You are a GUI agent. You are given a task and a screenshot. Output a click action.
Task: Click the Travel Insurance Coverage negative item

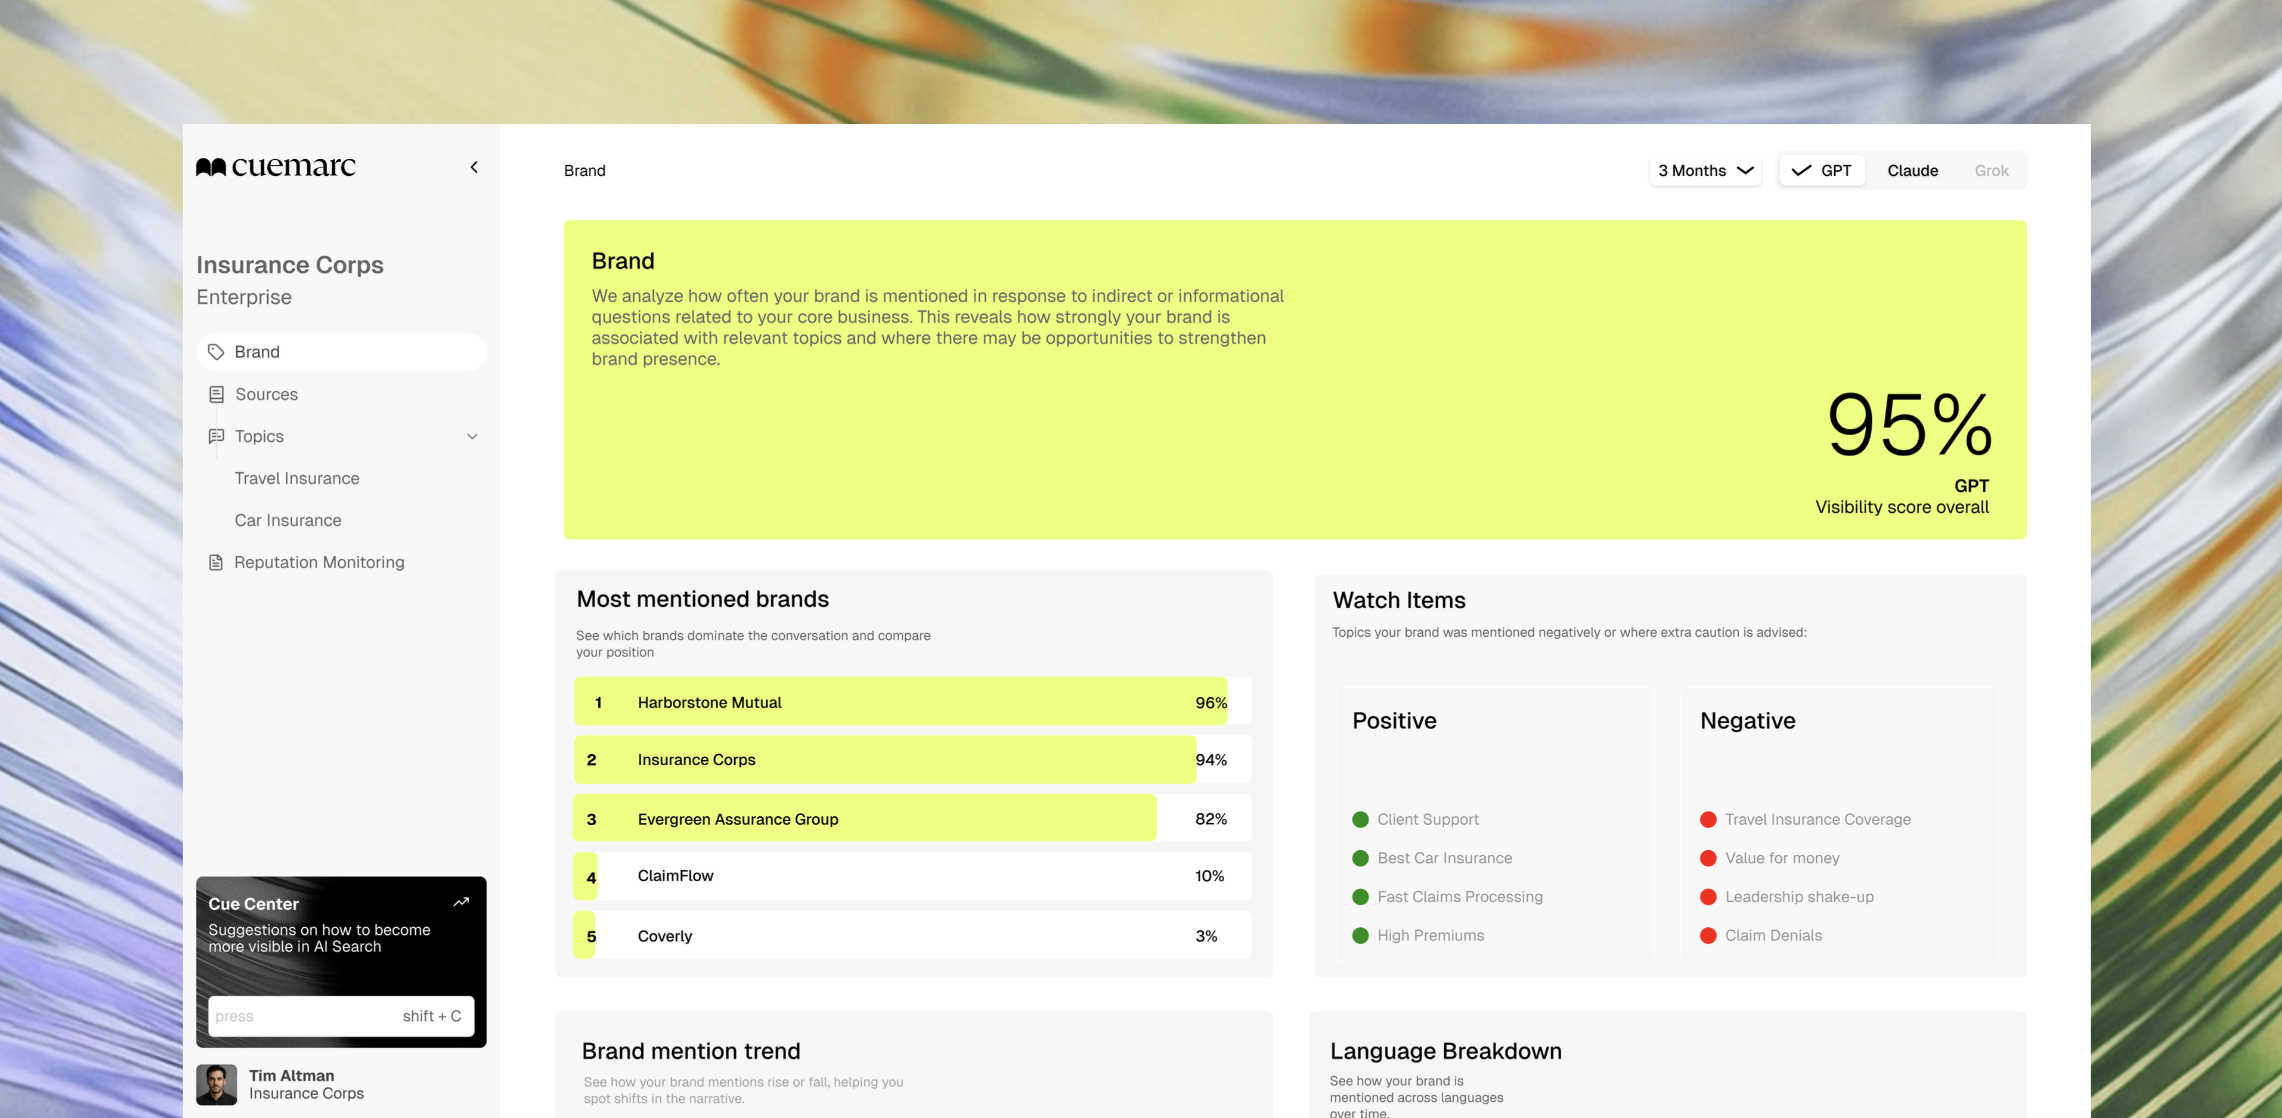(1817, 819)
